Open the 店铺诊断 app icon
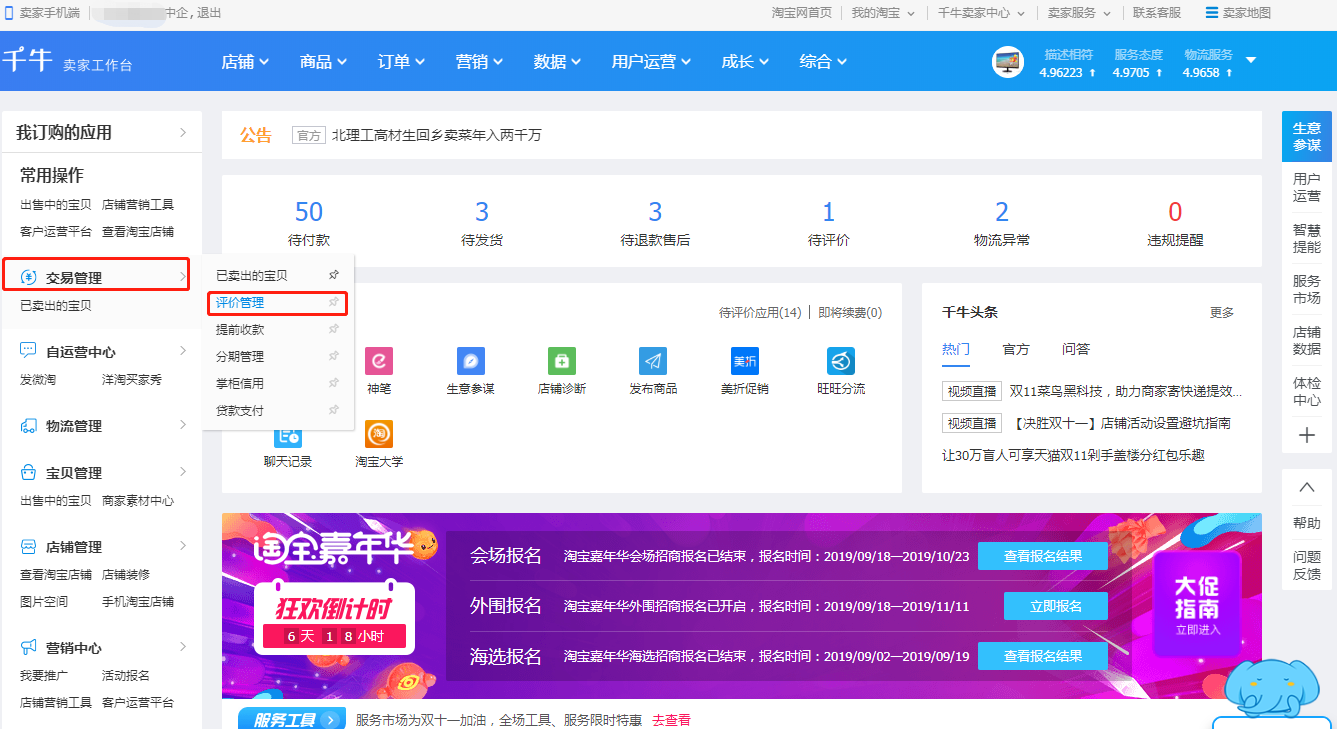 click(562, 361)
